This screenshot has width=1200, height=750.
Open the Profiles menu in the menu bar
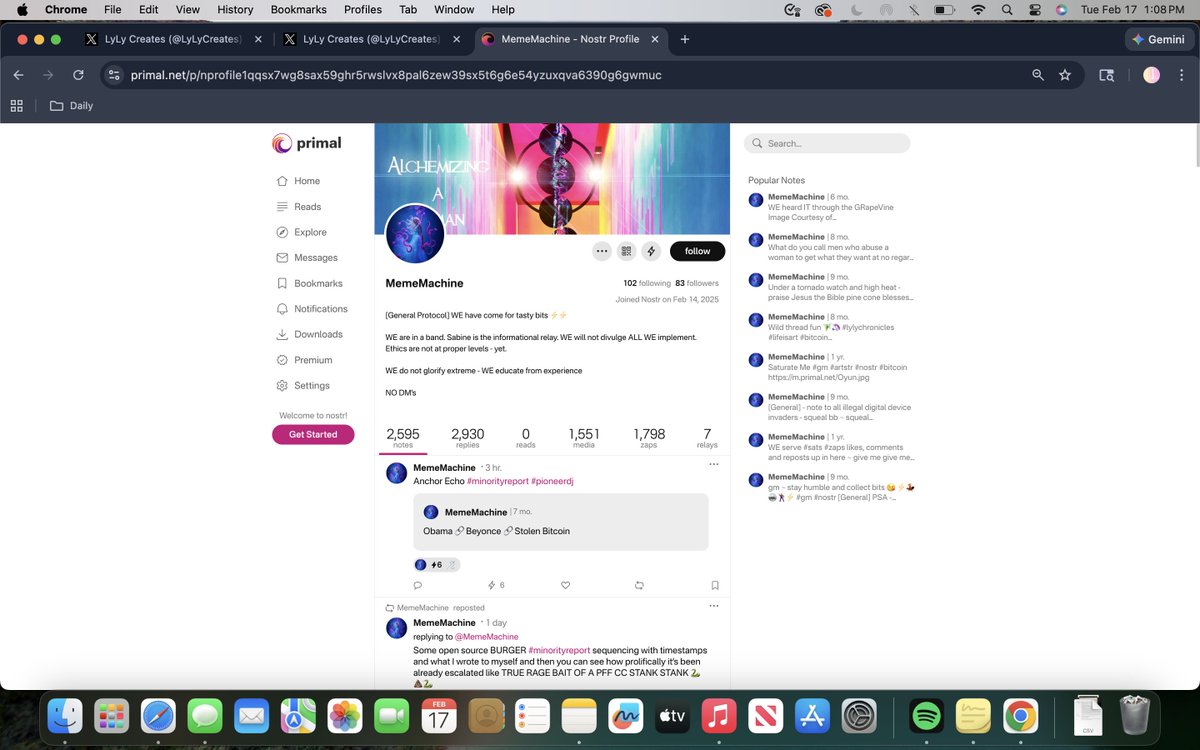363,9
